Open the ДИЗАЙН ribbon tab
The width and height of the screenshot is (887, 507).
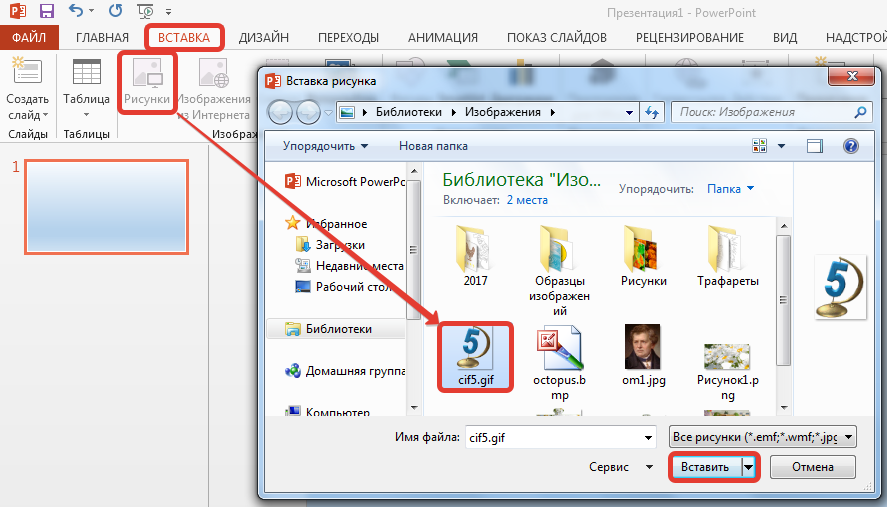click(264, 38)
